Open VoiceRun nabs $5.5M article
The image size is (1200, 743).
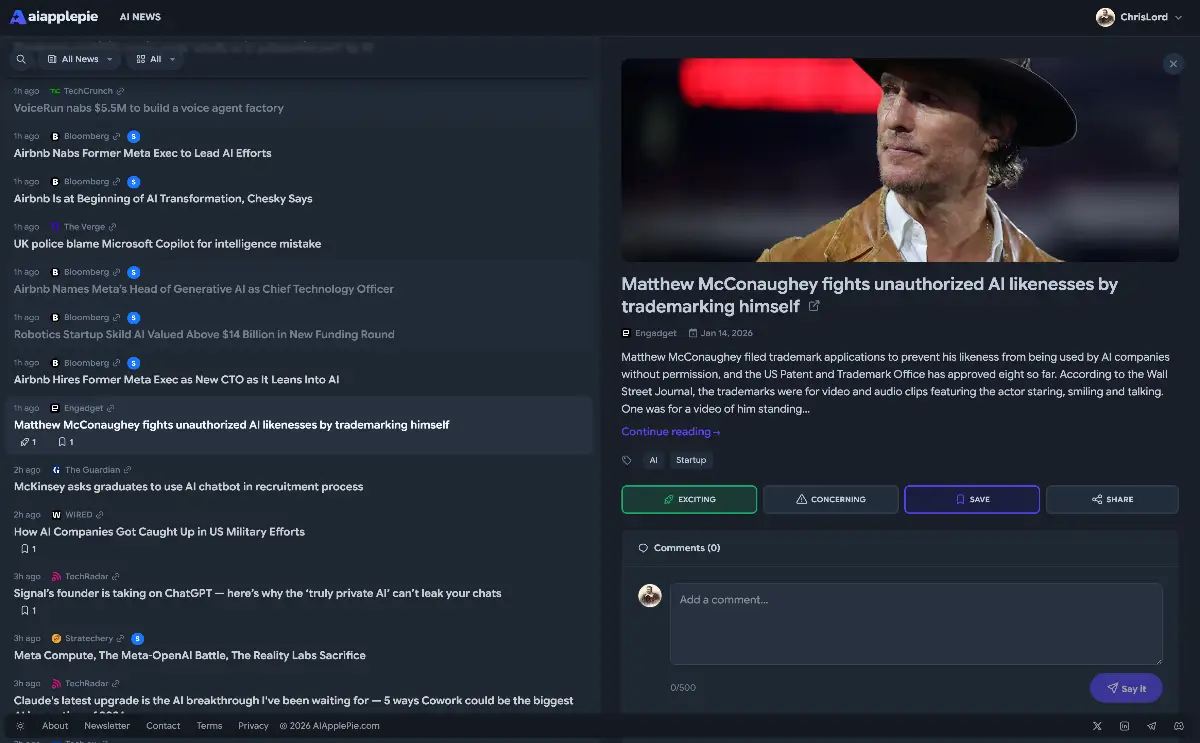pos(149,108)
